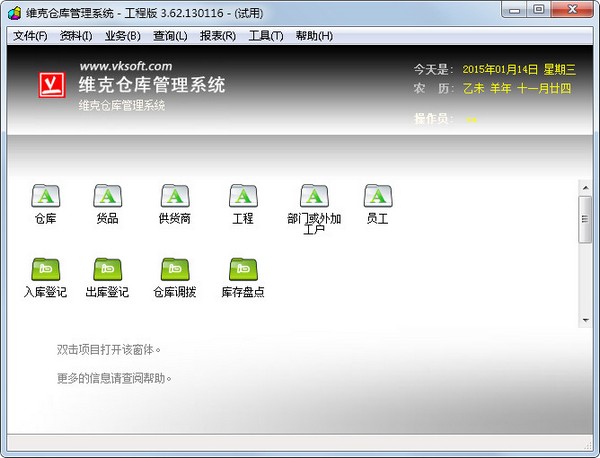Open the 资料(I) menu

[x=76, y=36]
